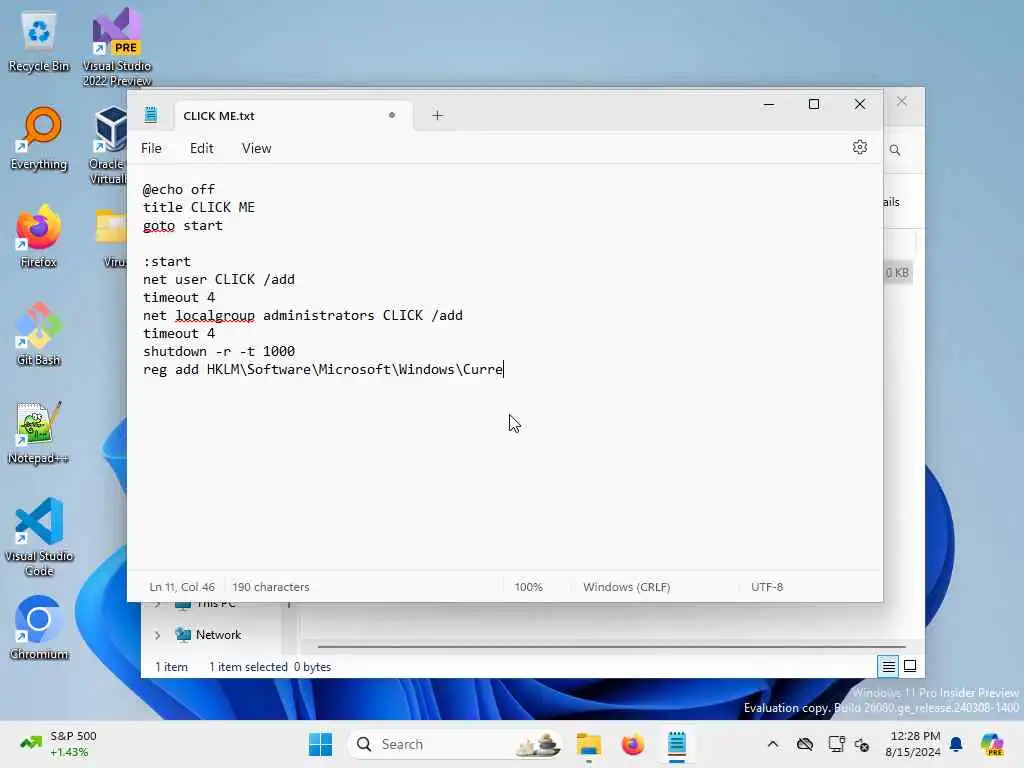
Task: Switch File Explorer to details view
Action: coord(888,666)
